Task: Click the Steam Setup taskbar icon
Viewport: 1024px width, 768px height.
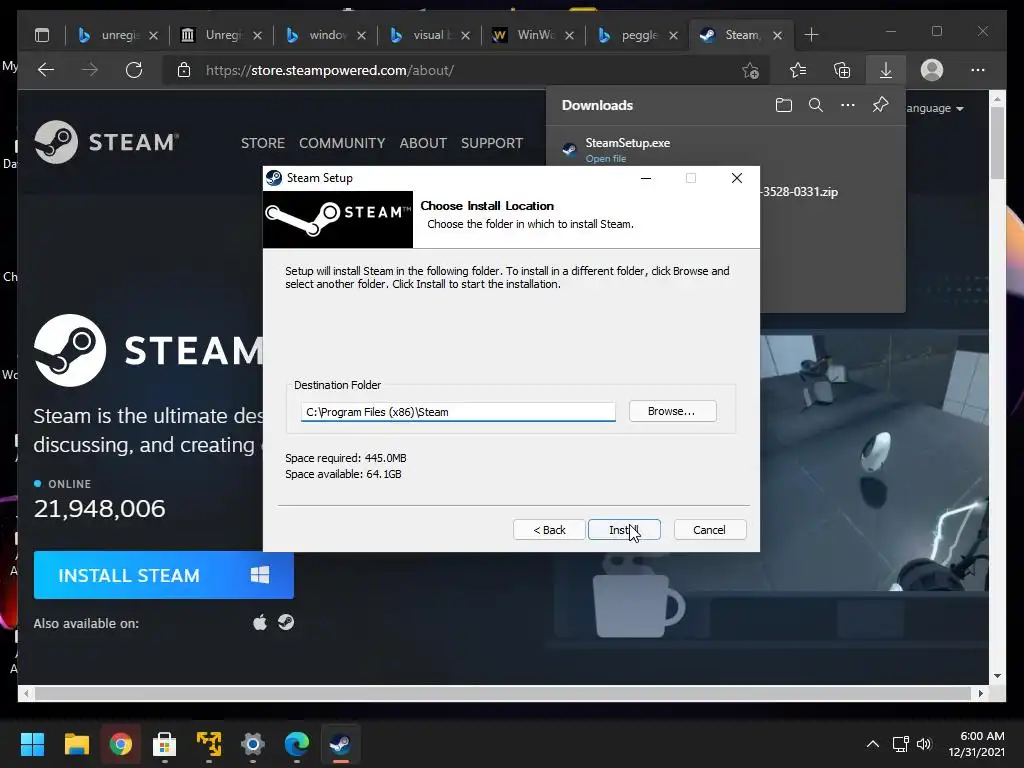Action: pyautogui.click(x=340, y=744)
